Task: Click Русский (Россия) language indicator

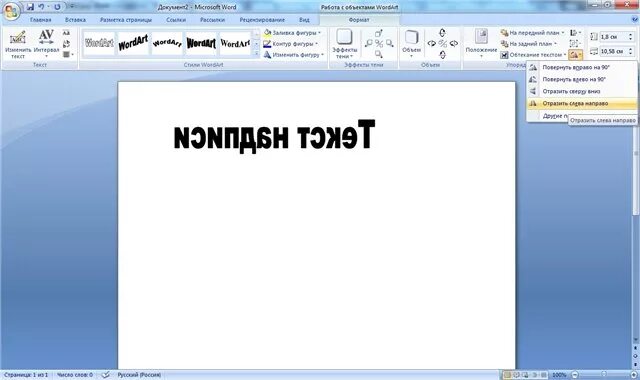Action: [x=139, y=375]
